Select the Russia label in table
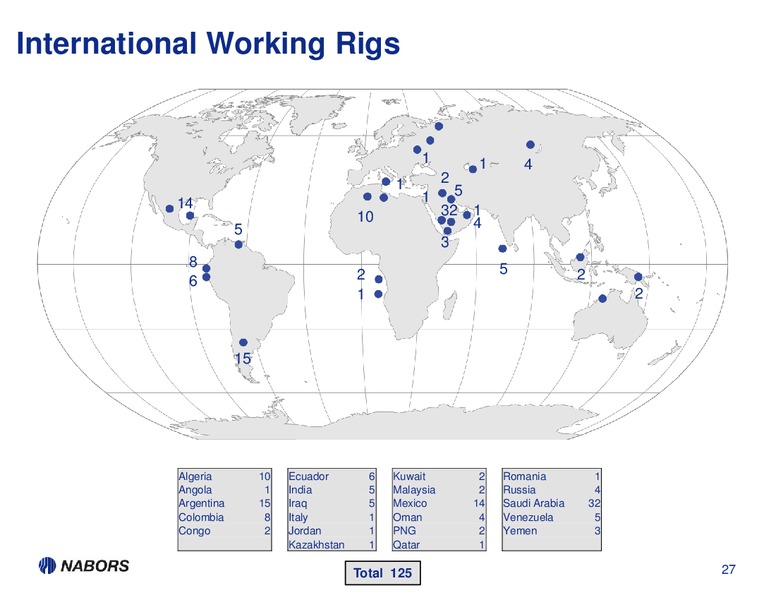Screen dimensions: 776x600 pyautogui.click(x=519, y=490)
